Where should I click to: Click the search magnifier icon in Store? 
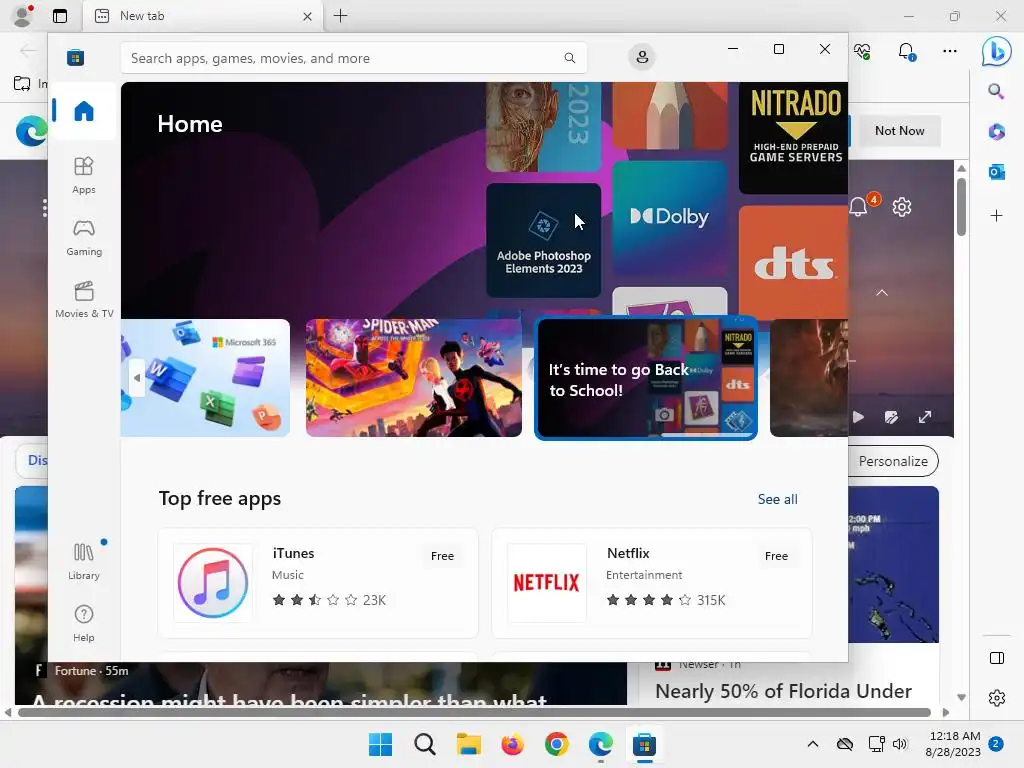point(569,58)
